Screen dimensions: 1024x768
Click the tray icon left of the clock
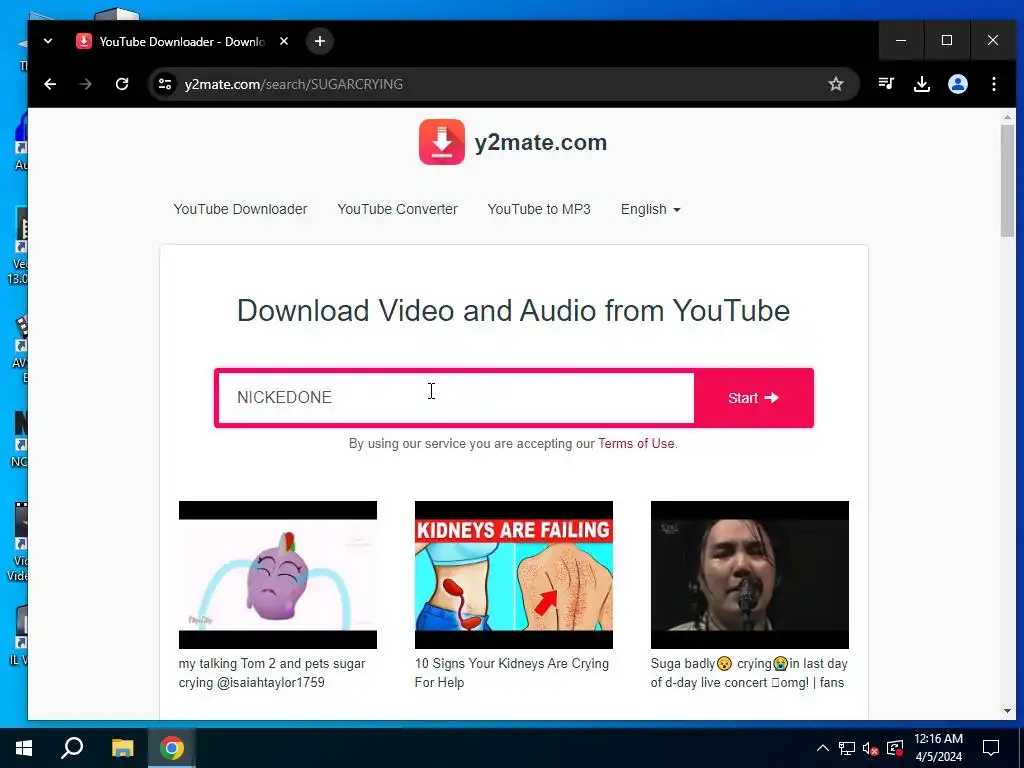(x=895, y=748)
